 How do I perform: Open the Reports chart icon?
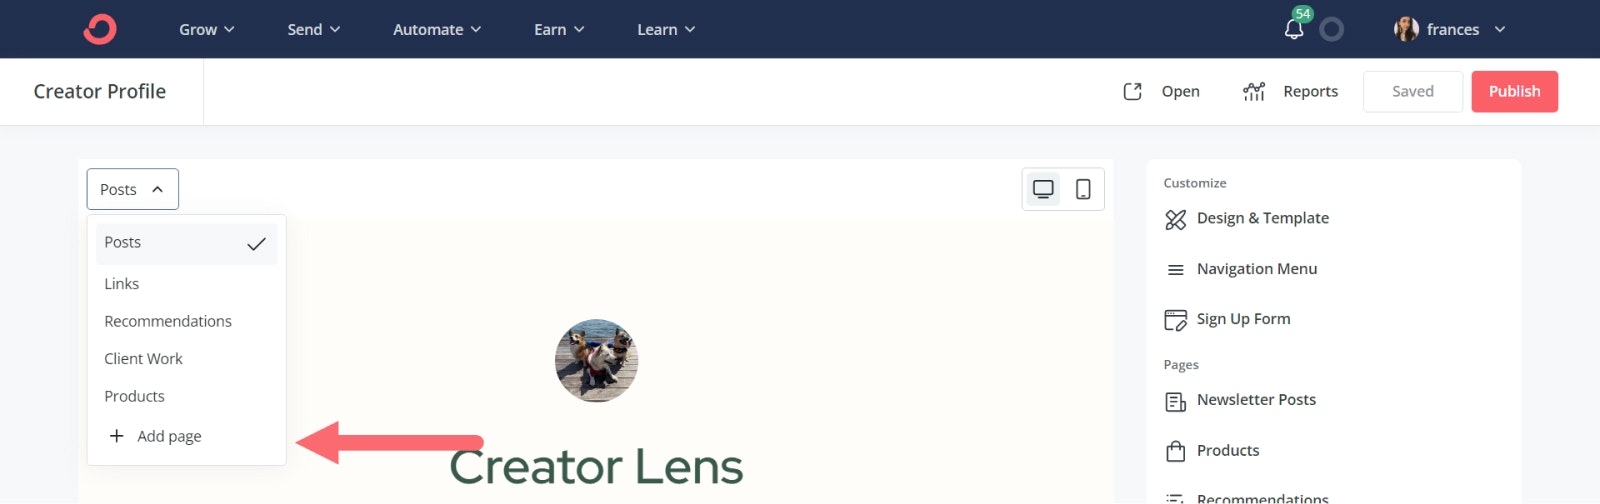click(x=1254, y=91)
